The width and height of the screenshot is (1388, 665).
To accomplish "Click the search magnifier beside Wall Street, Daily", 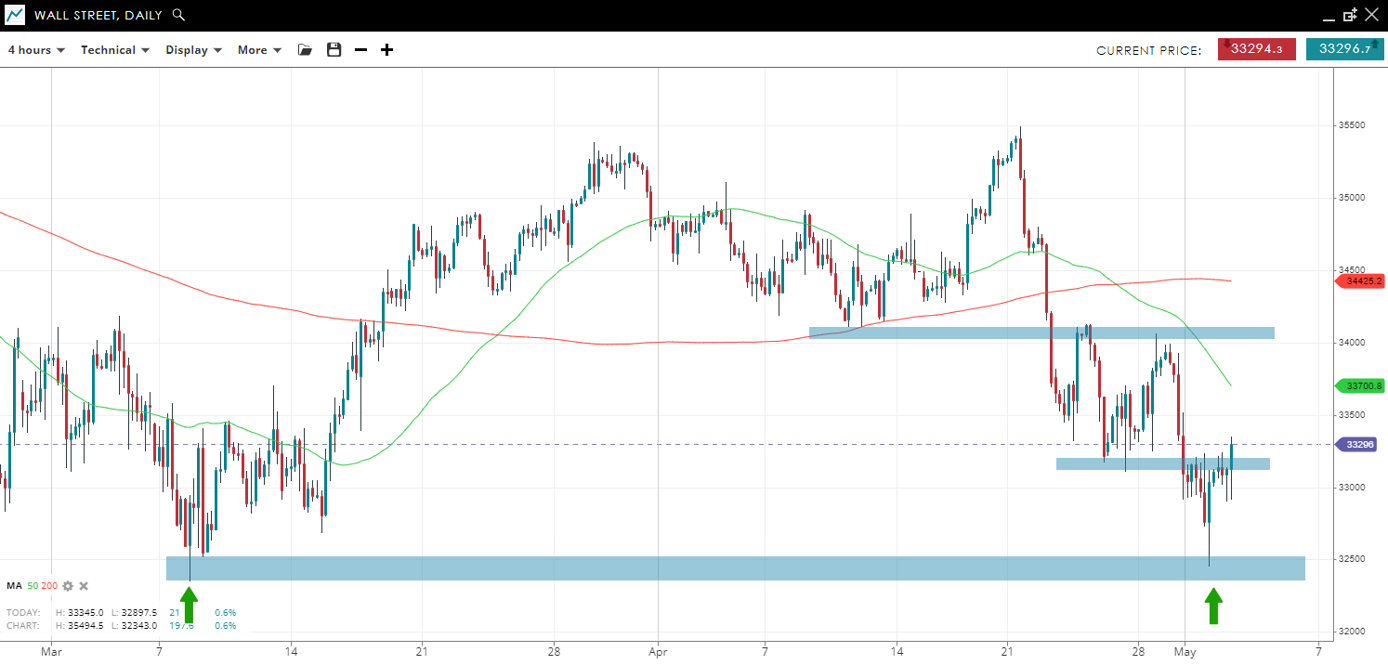I will (x=178, y=15).
